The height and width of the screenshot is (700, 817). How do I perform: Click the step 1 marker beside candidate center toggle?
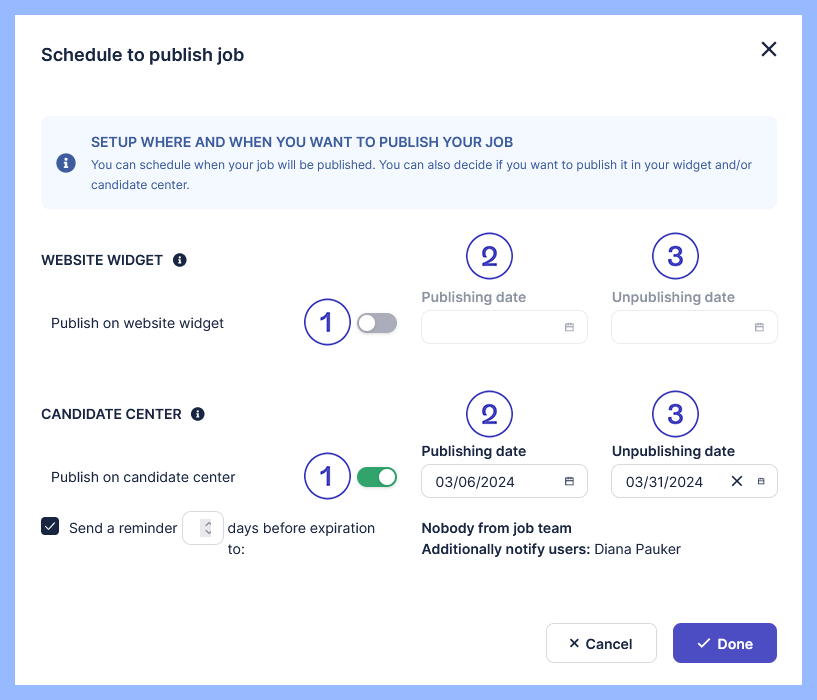point(327,476)
